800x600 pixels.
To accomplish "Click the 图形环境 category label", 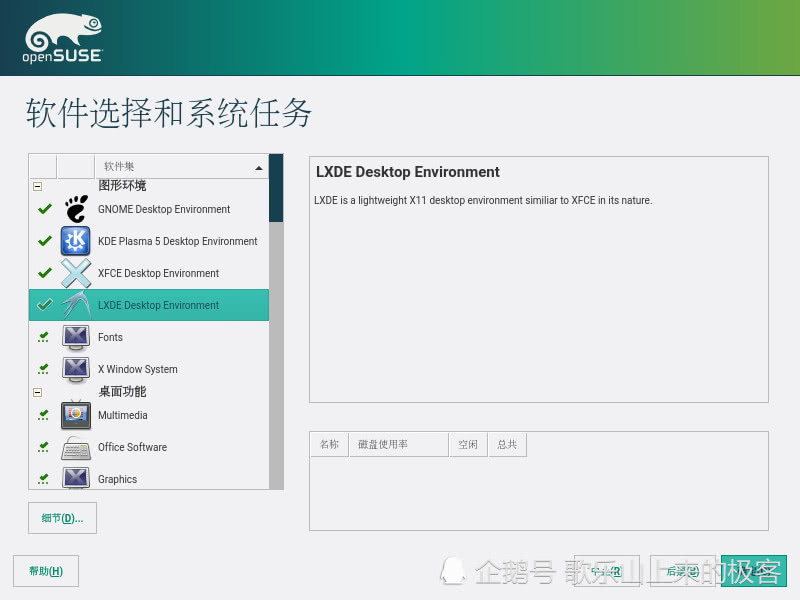I will tap(122, 186).
